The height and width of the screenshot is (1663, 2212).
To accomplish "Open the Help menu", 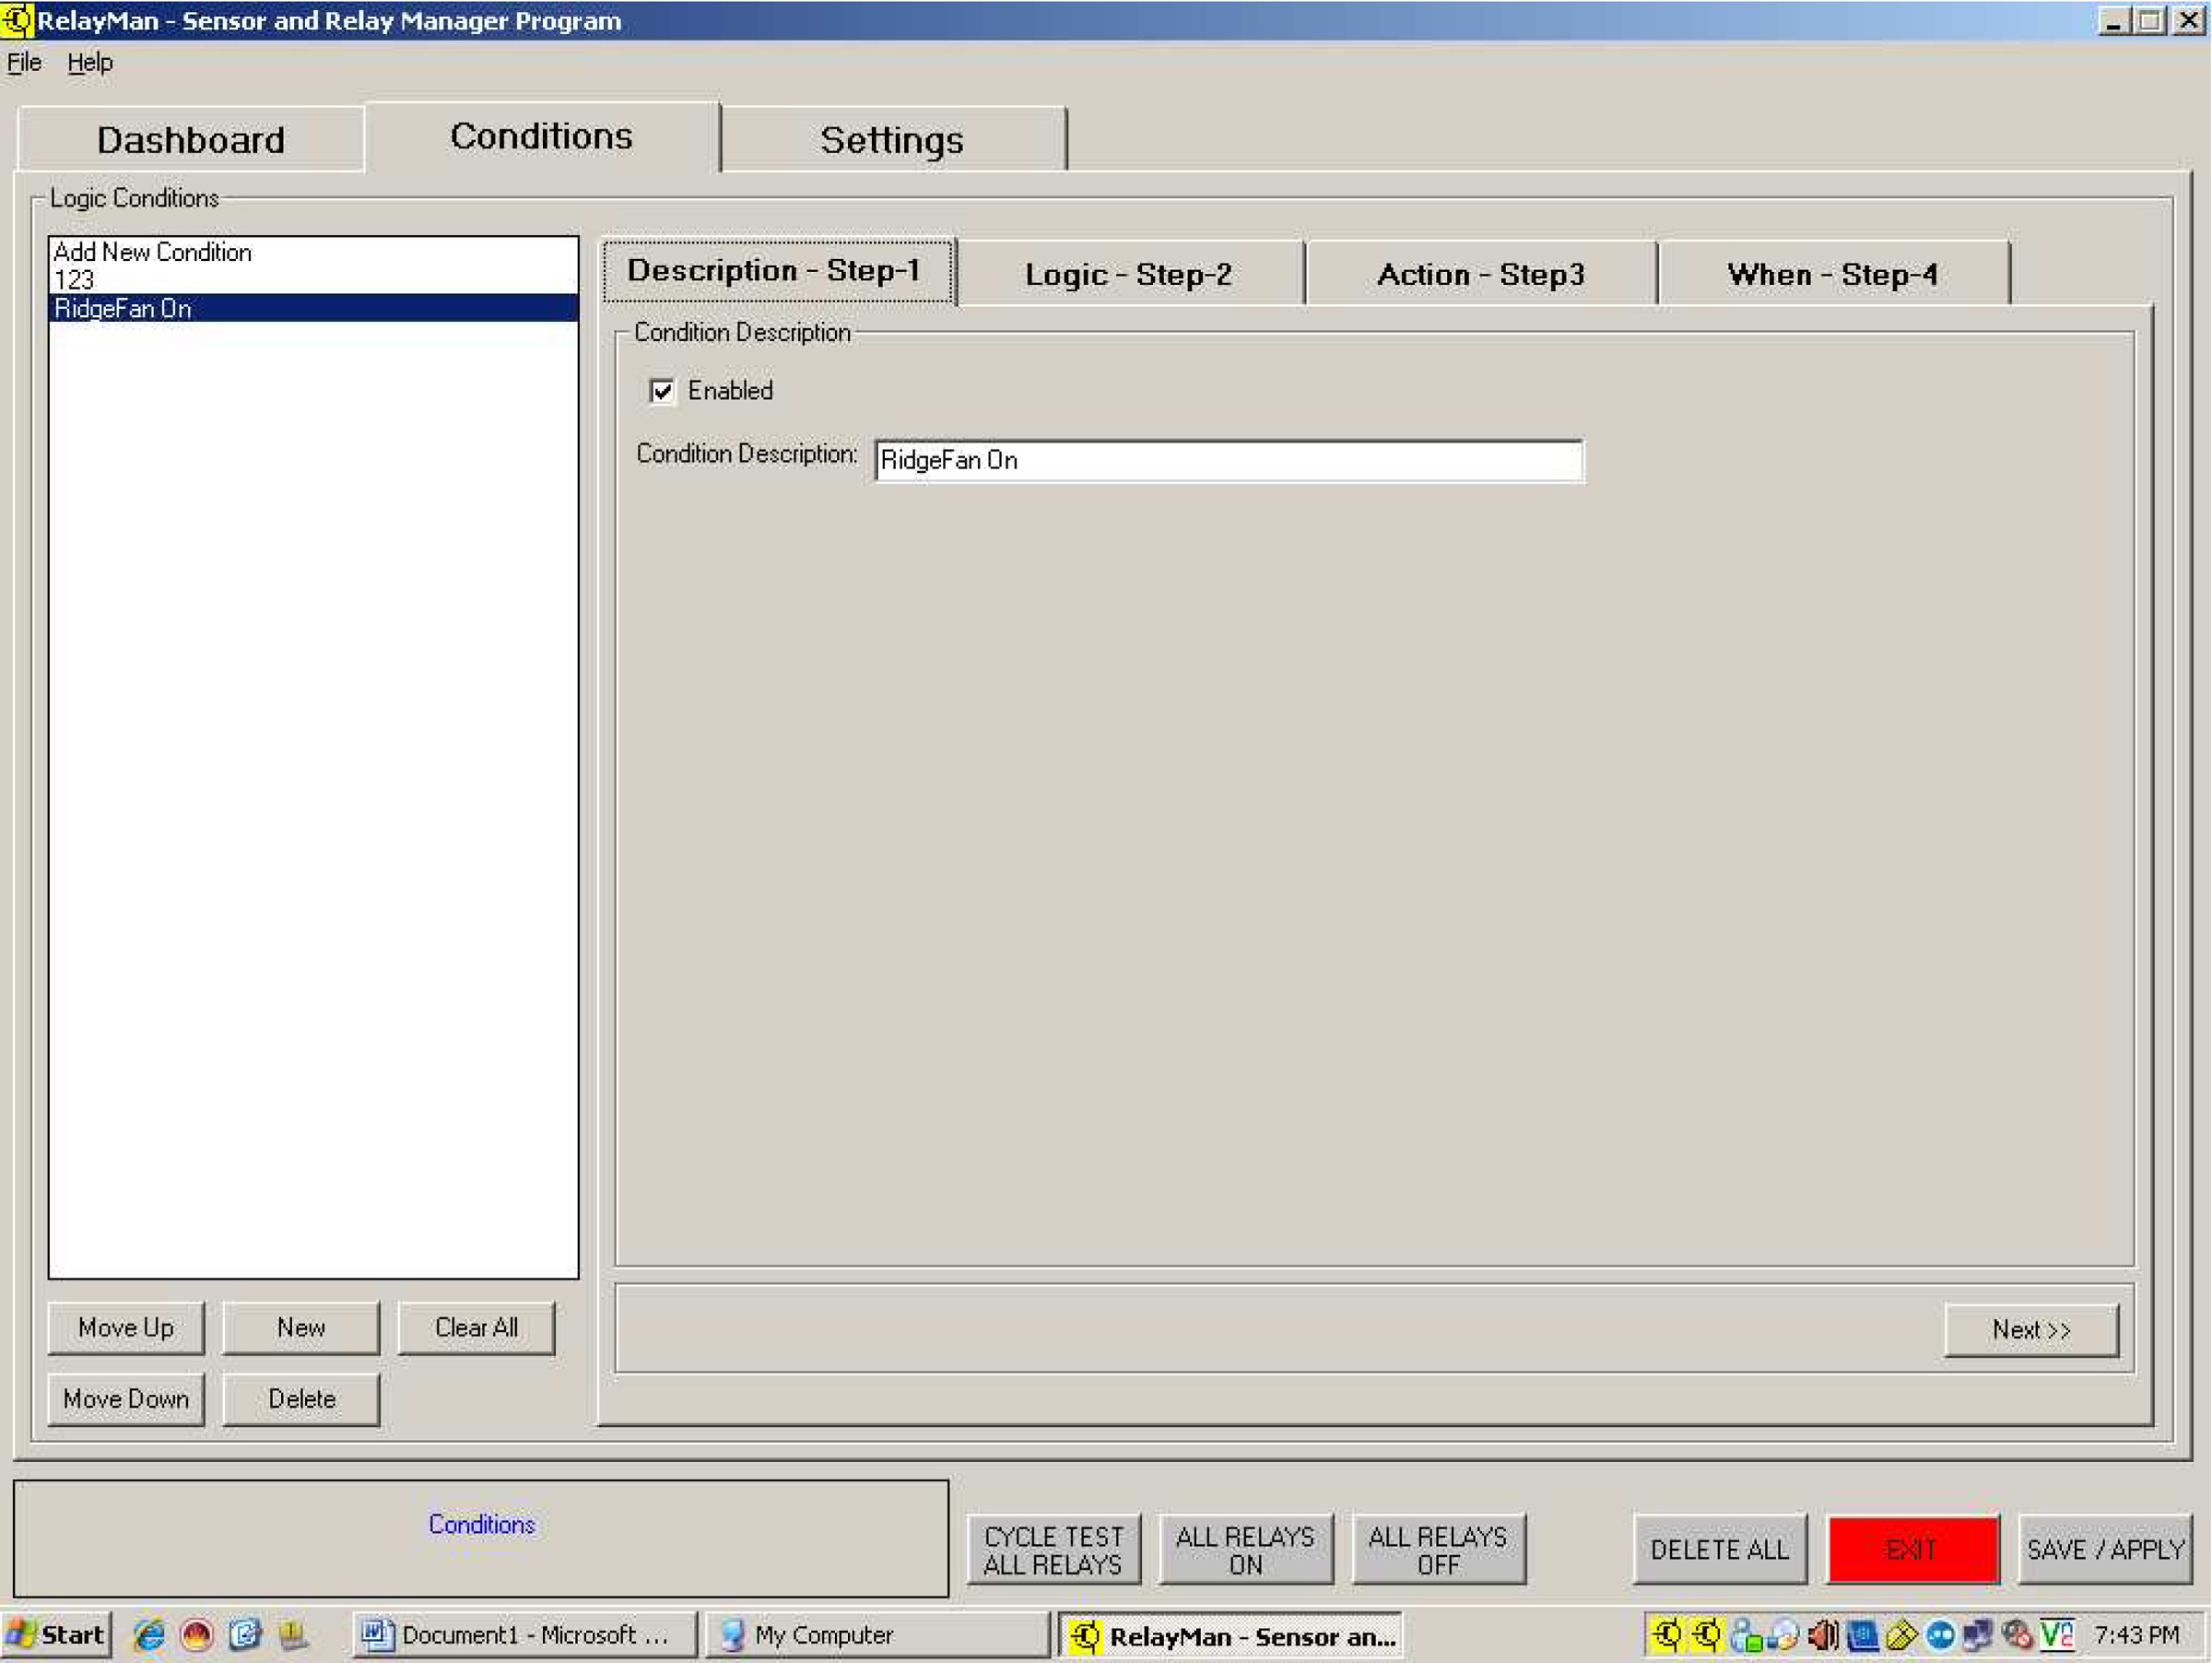I will [x=90, y=62].
